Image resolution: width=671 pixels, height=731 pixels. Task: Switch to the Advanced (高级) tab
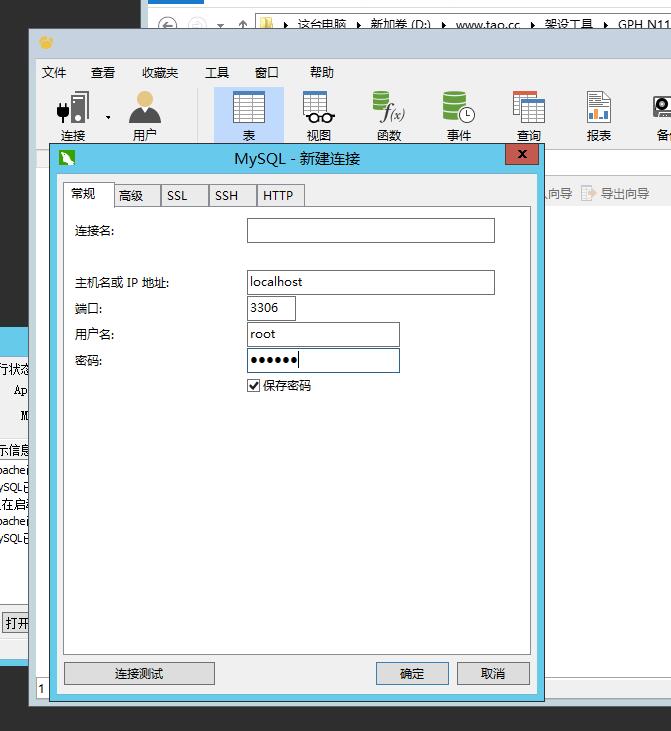(131, 196)
